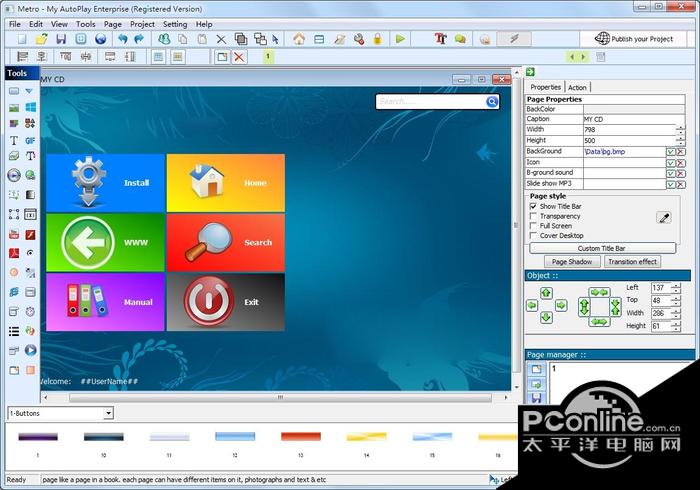Save project with the floppy disk icon
Image resolution: width=700 pixels, height=490 pixels.
(x=61, y=39)
